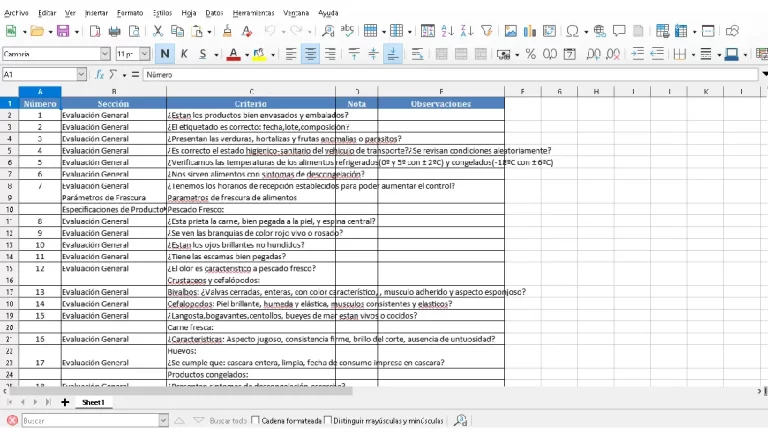Click inside the Buscar search field
This screenshot has width=768, height=435.
(91, 420)
